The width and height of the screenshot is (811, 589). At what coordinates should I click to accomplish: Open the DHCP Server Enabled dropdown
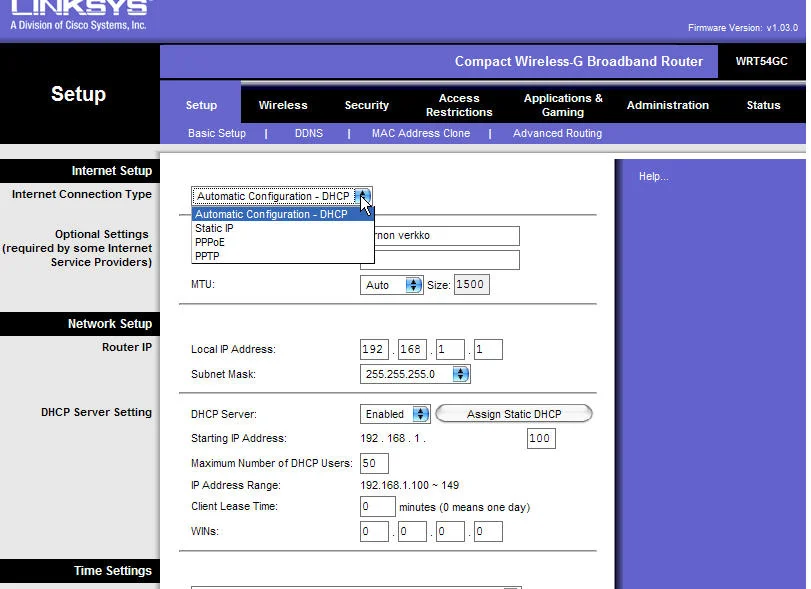tap(395, 414)
